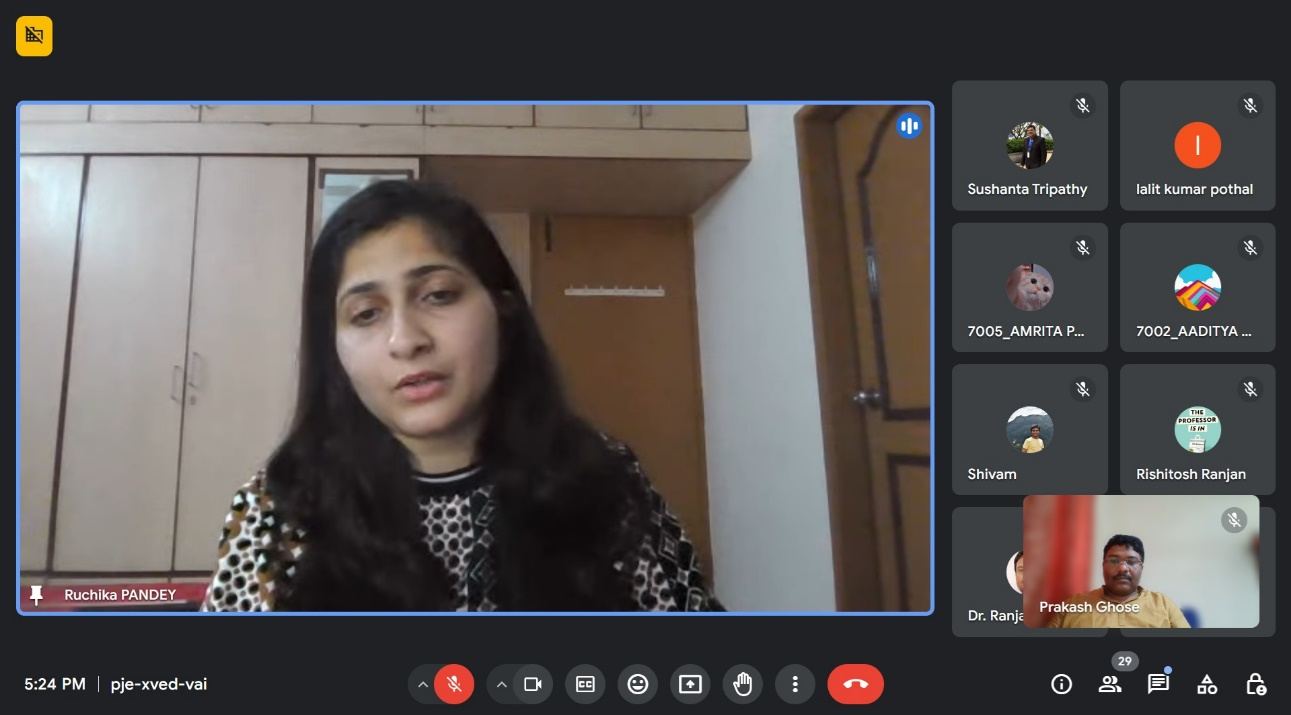Image resolution: width=1291 pixels, height=715 pixels.
Task: Click Prakash Ghose self-view video
Action: pos(1140,562)
